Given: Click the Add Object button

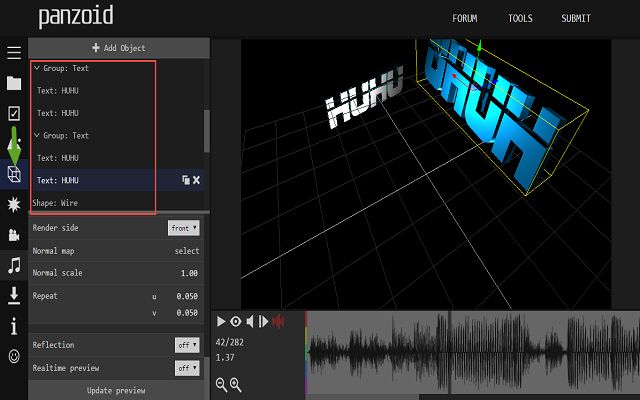Looking at the screenshot, I should pyautogui.click(x=118, y=48).
